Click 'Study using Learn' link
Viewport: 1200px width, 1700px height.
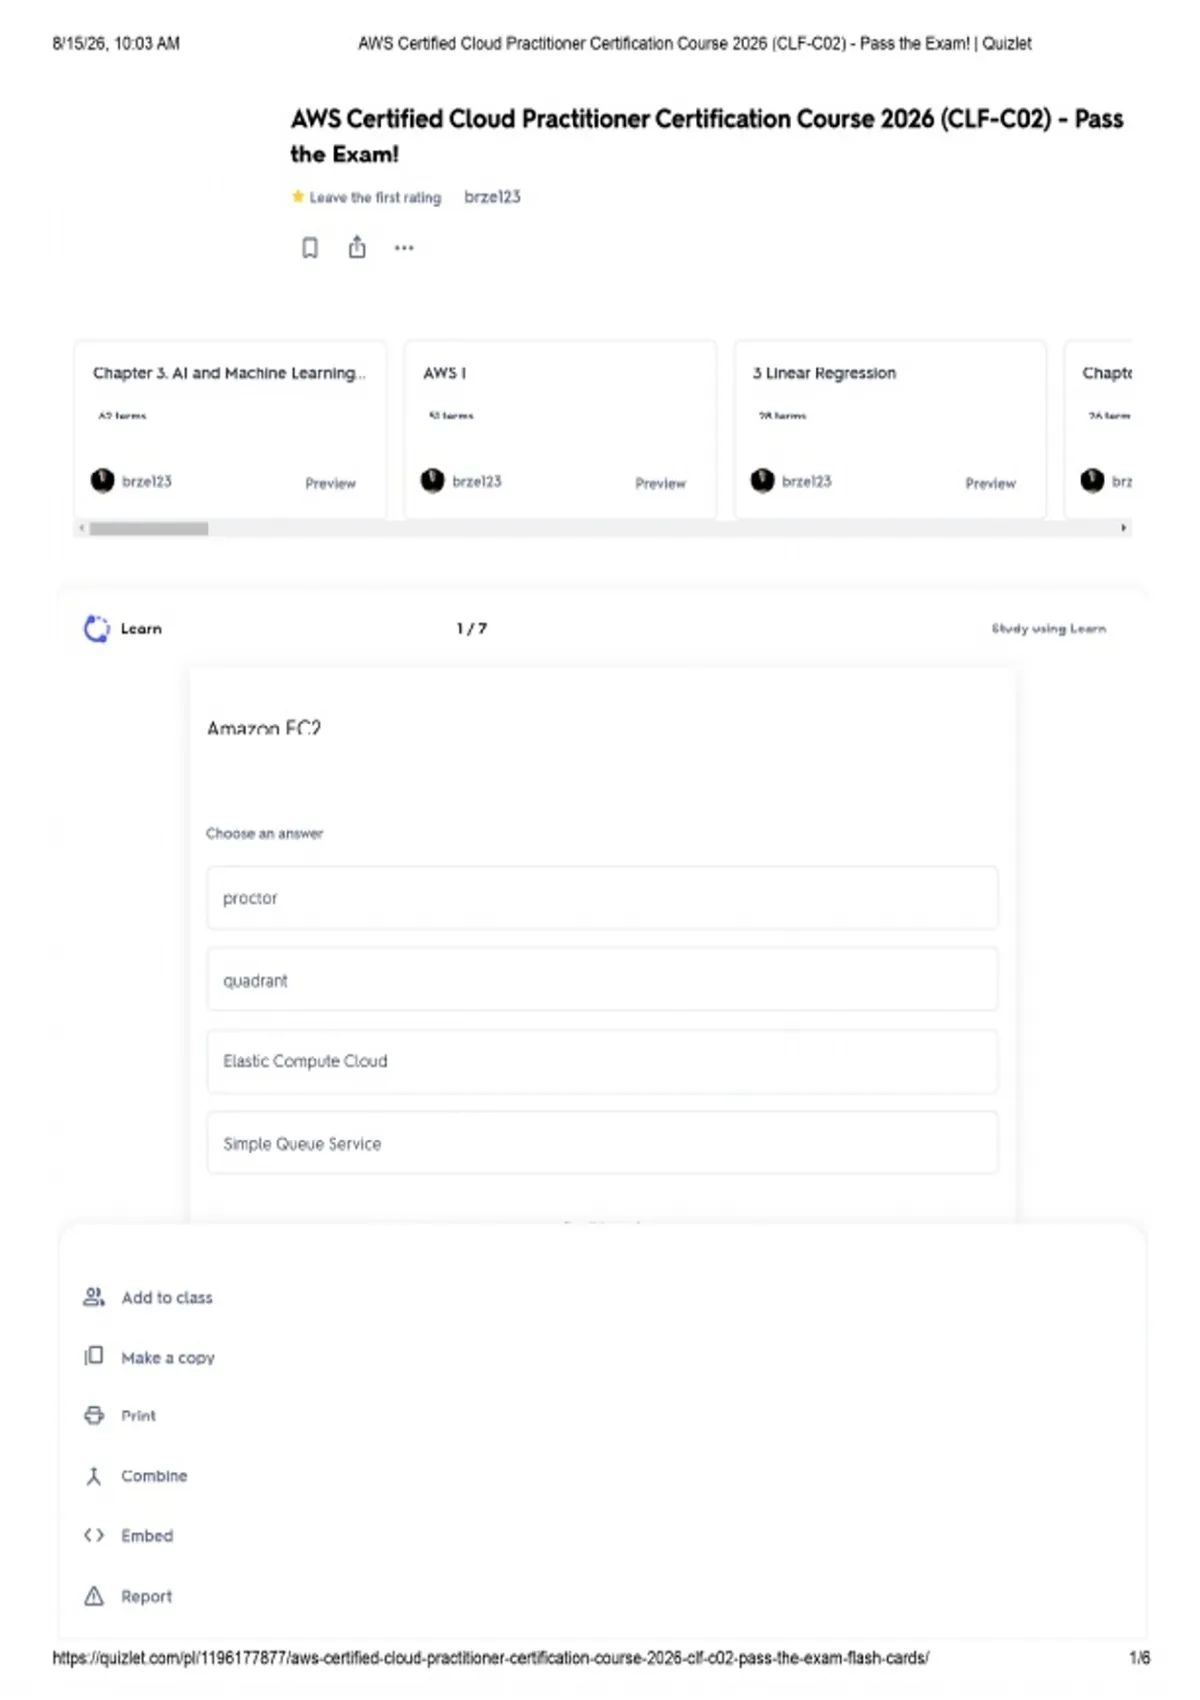(1048, 628)
